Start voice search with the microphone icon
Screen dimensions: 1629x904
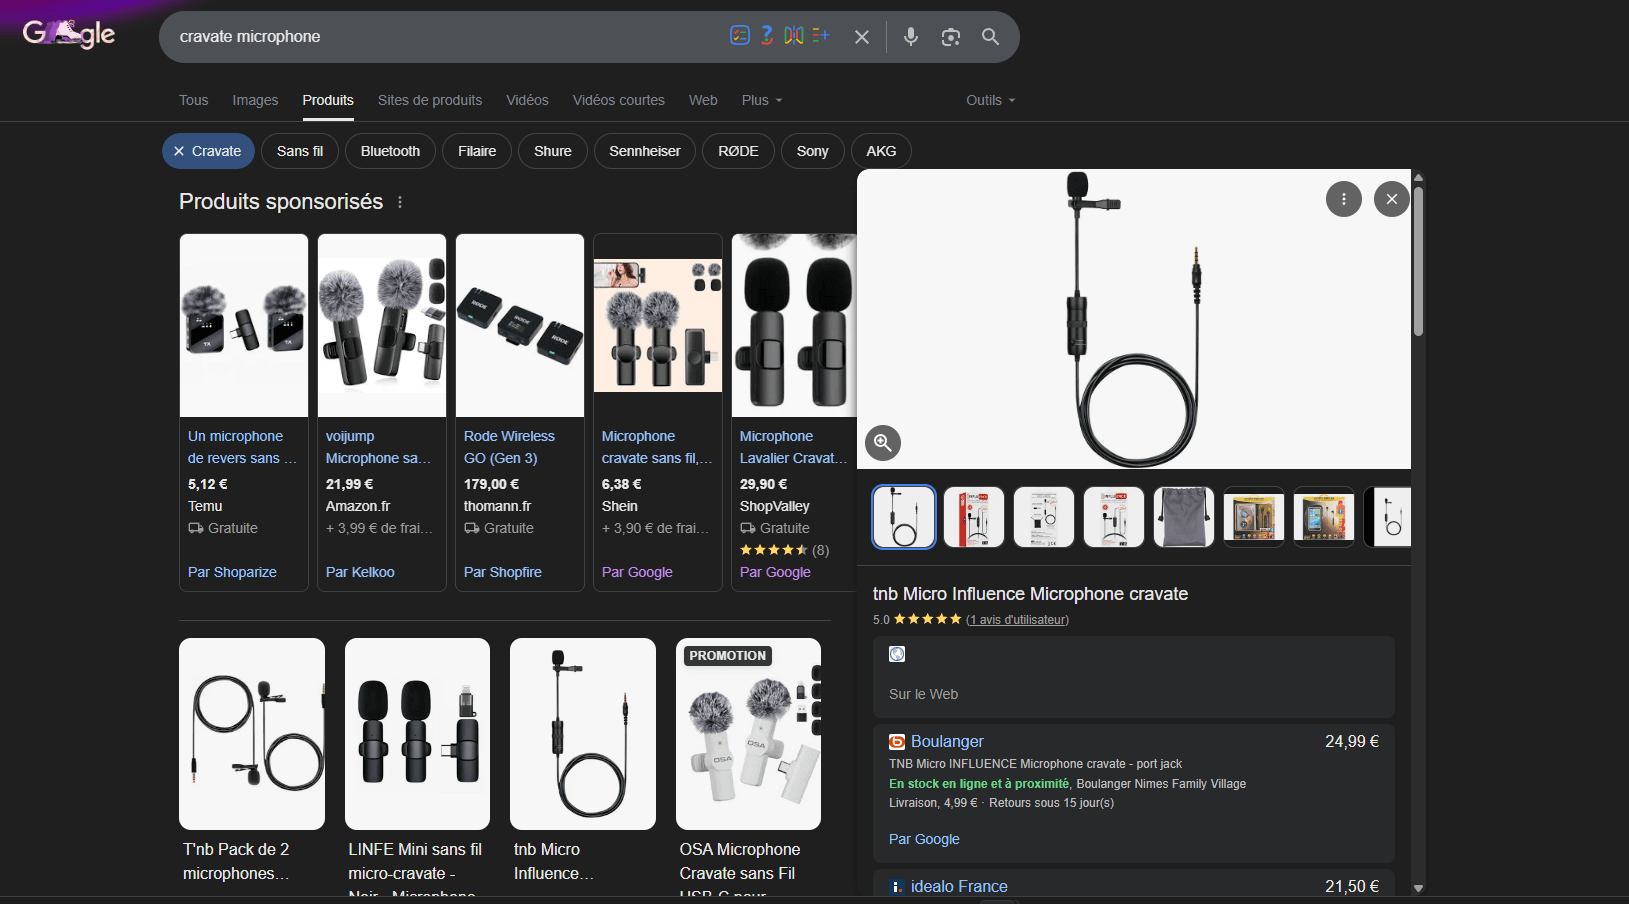point(910,36)
